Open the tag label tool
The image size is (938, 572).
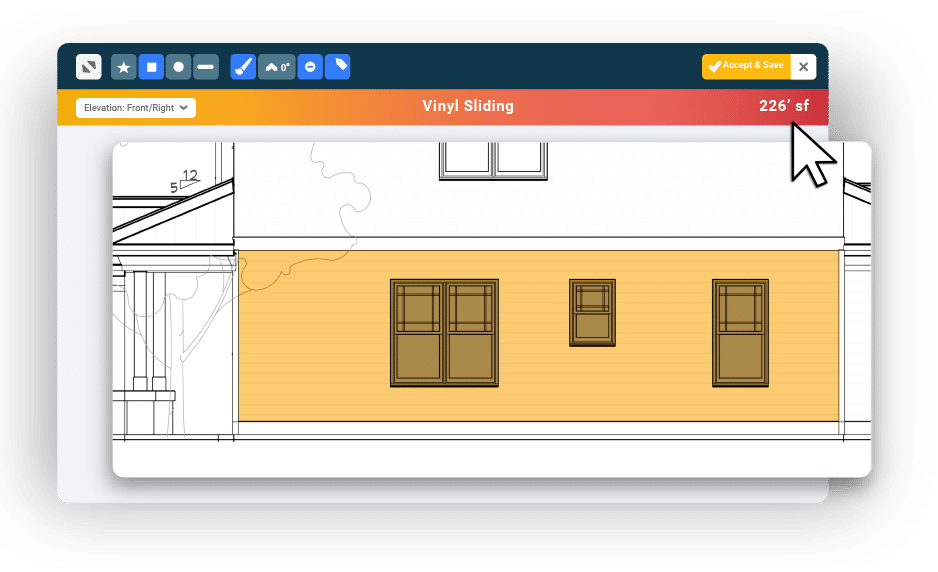tap(338, 67)
